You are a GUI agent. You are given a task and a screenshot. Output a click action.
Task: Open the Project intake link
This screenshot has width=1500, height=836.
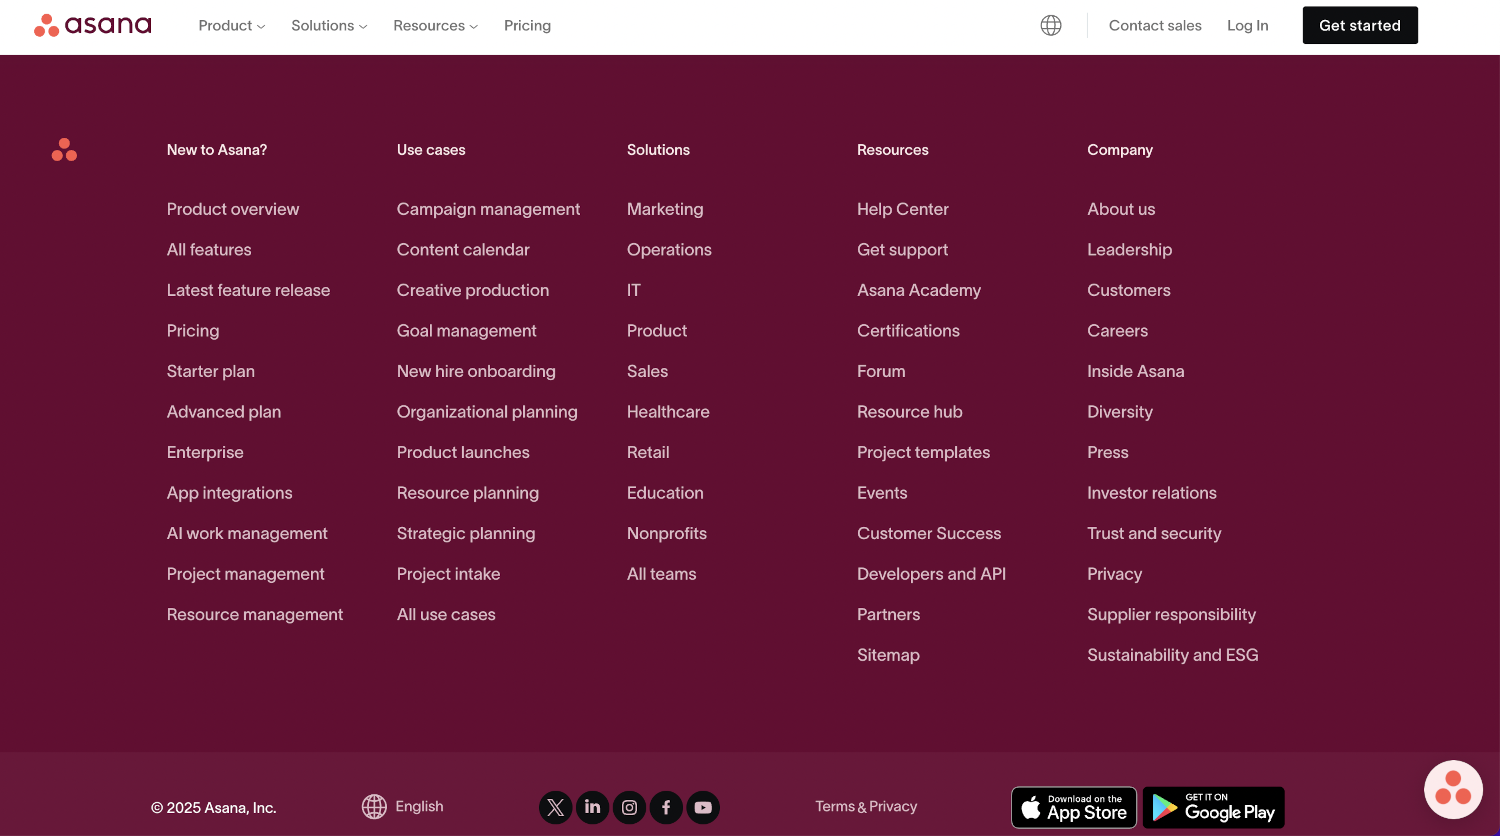pos(448,574)
